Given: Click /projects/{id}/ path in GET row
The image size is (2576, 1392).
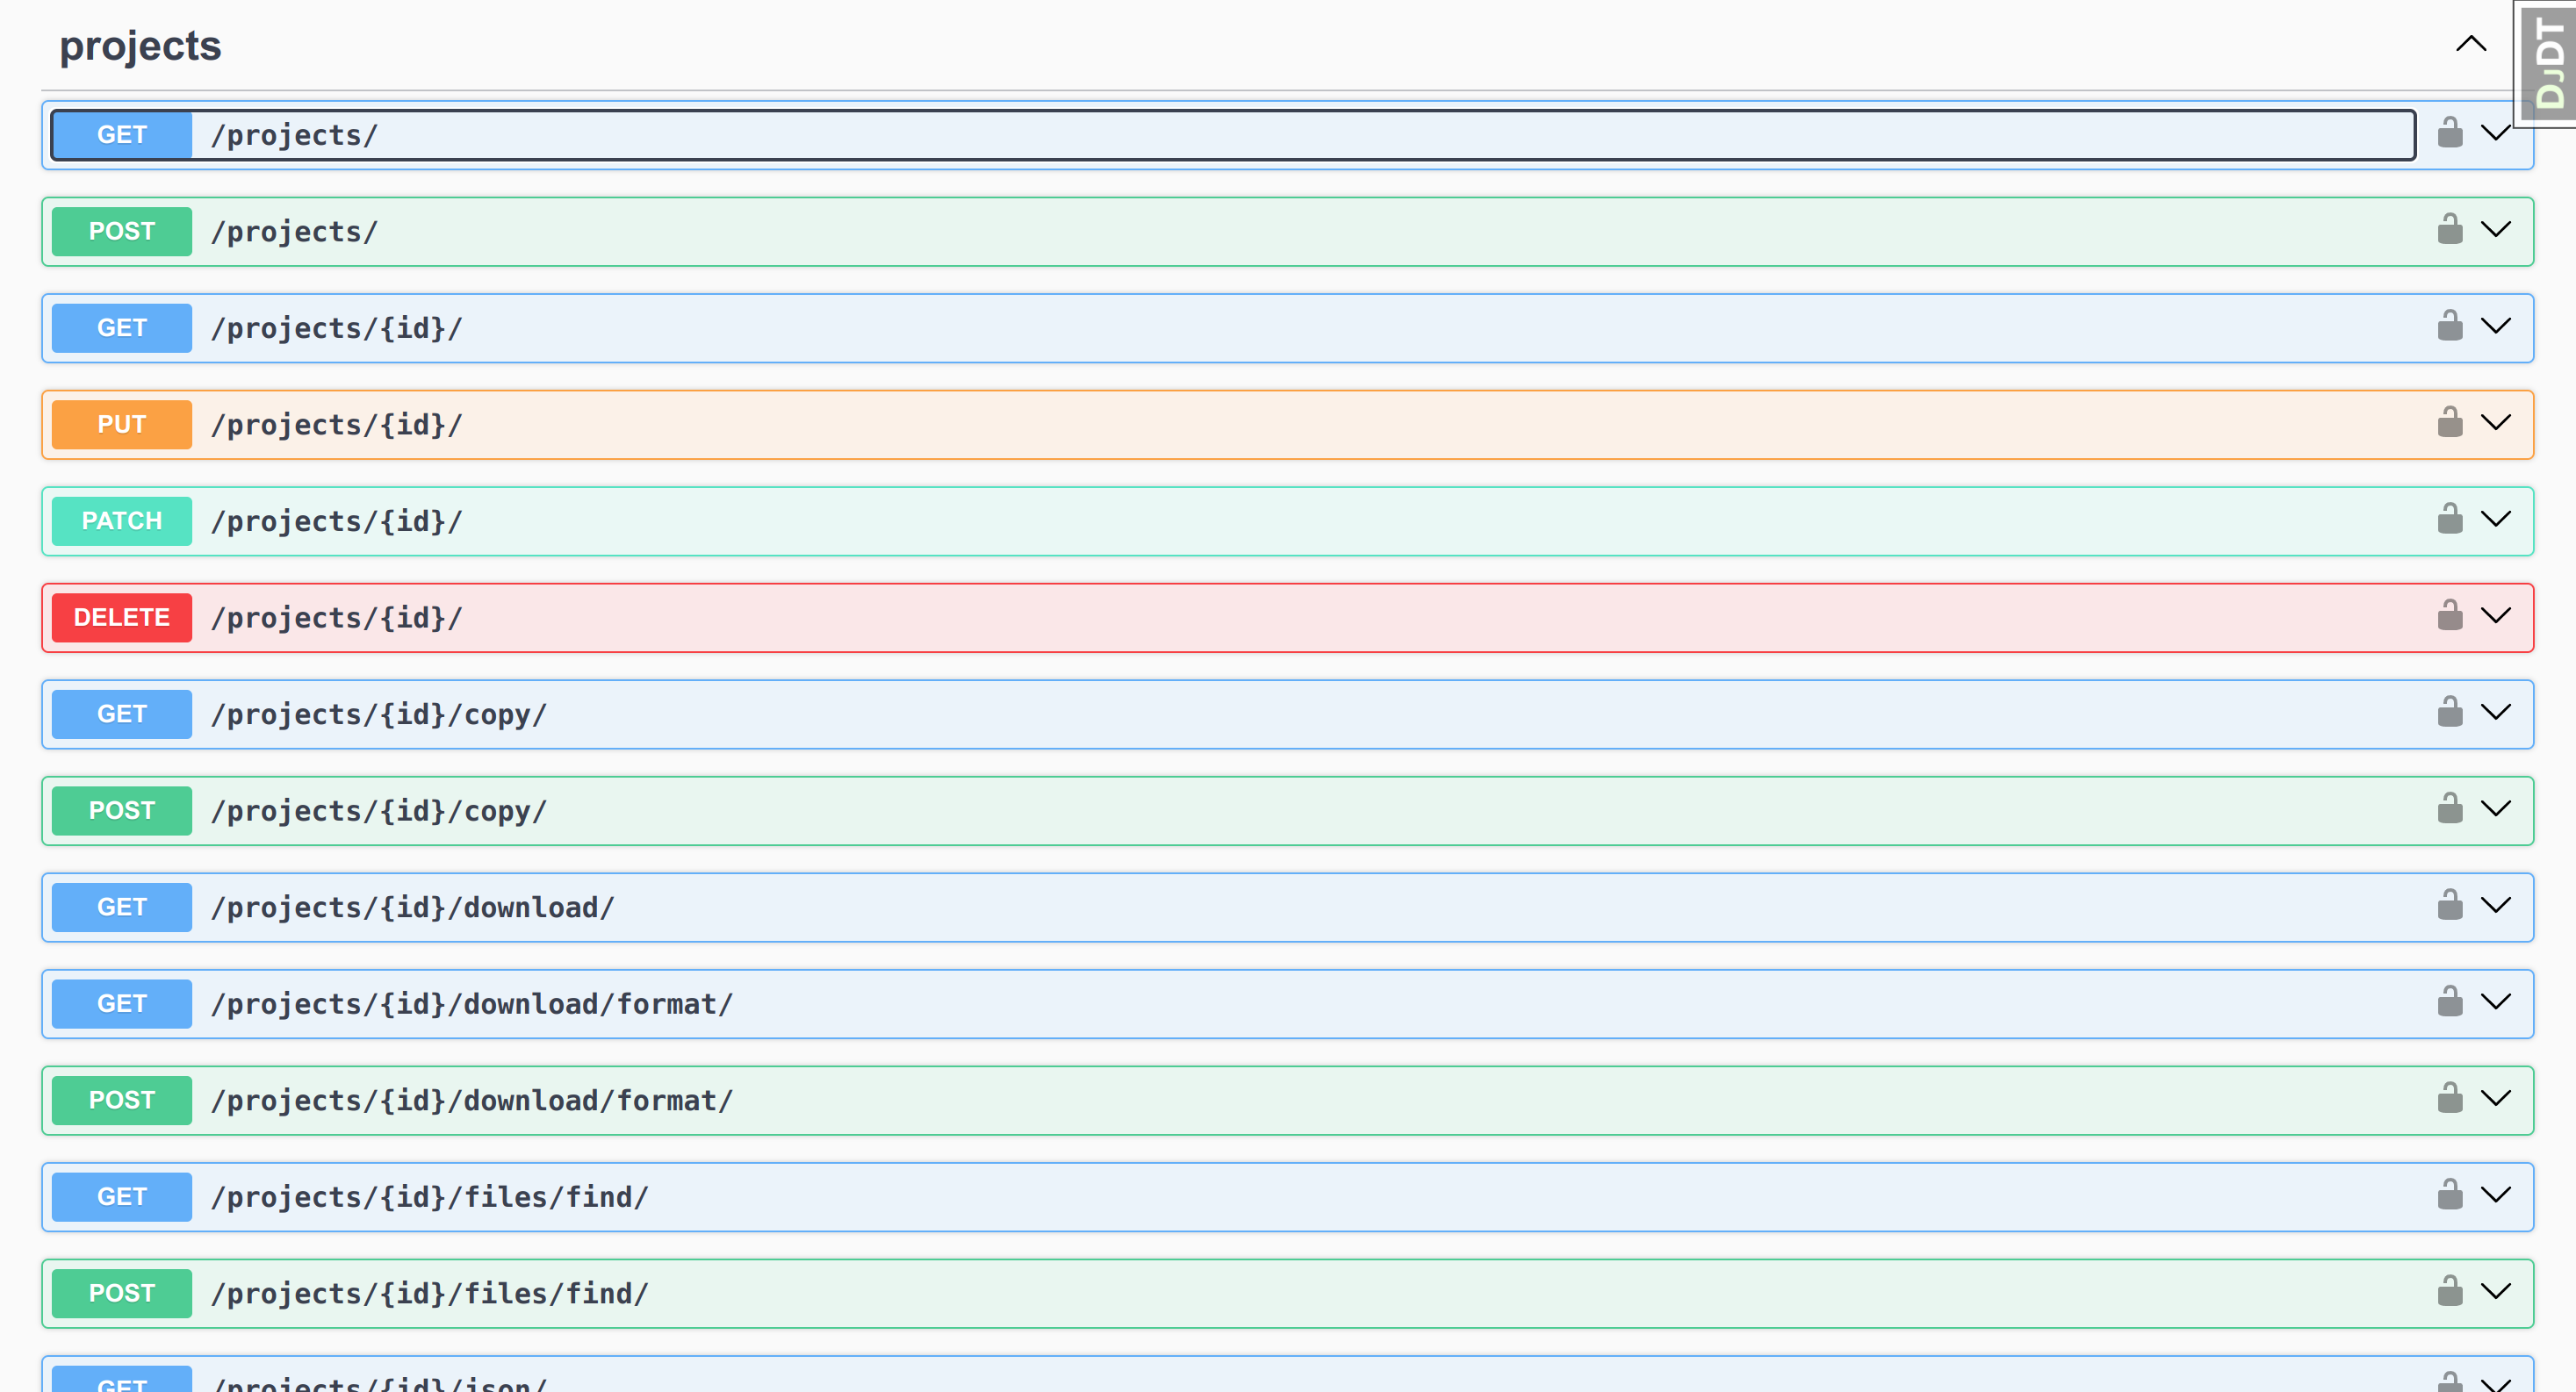Looking at the screenshot, I should pyautogui.click(x=336, y=328).
